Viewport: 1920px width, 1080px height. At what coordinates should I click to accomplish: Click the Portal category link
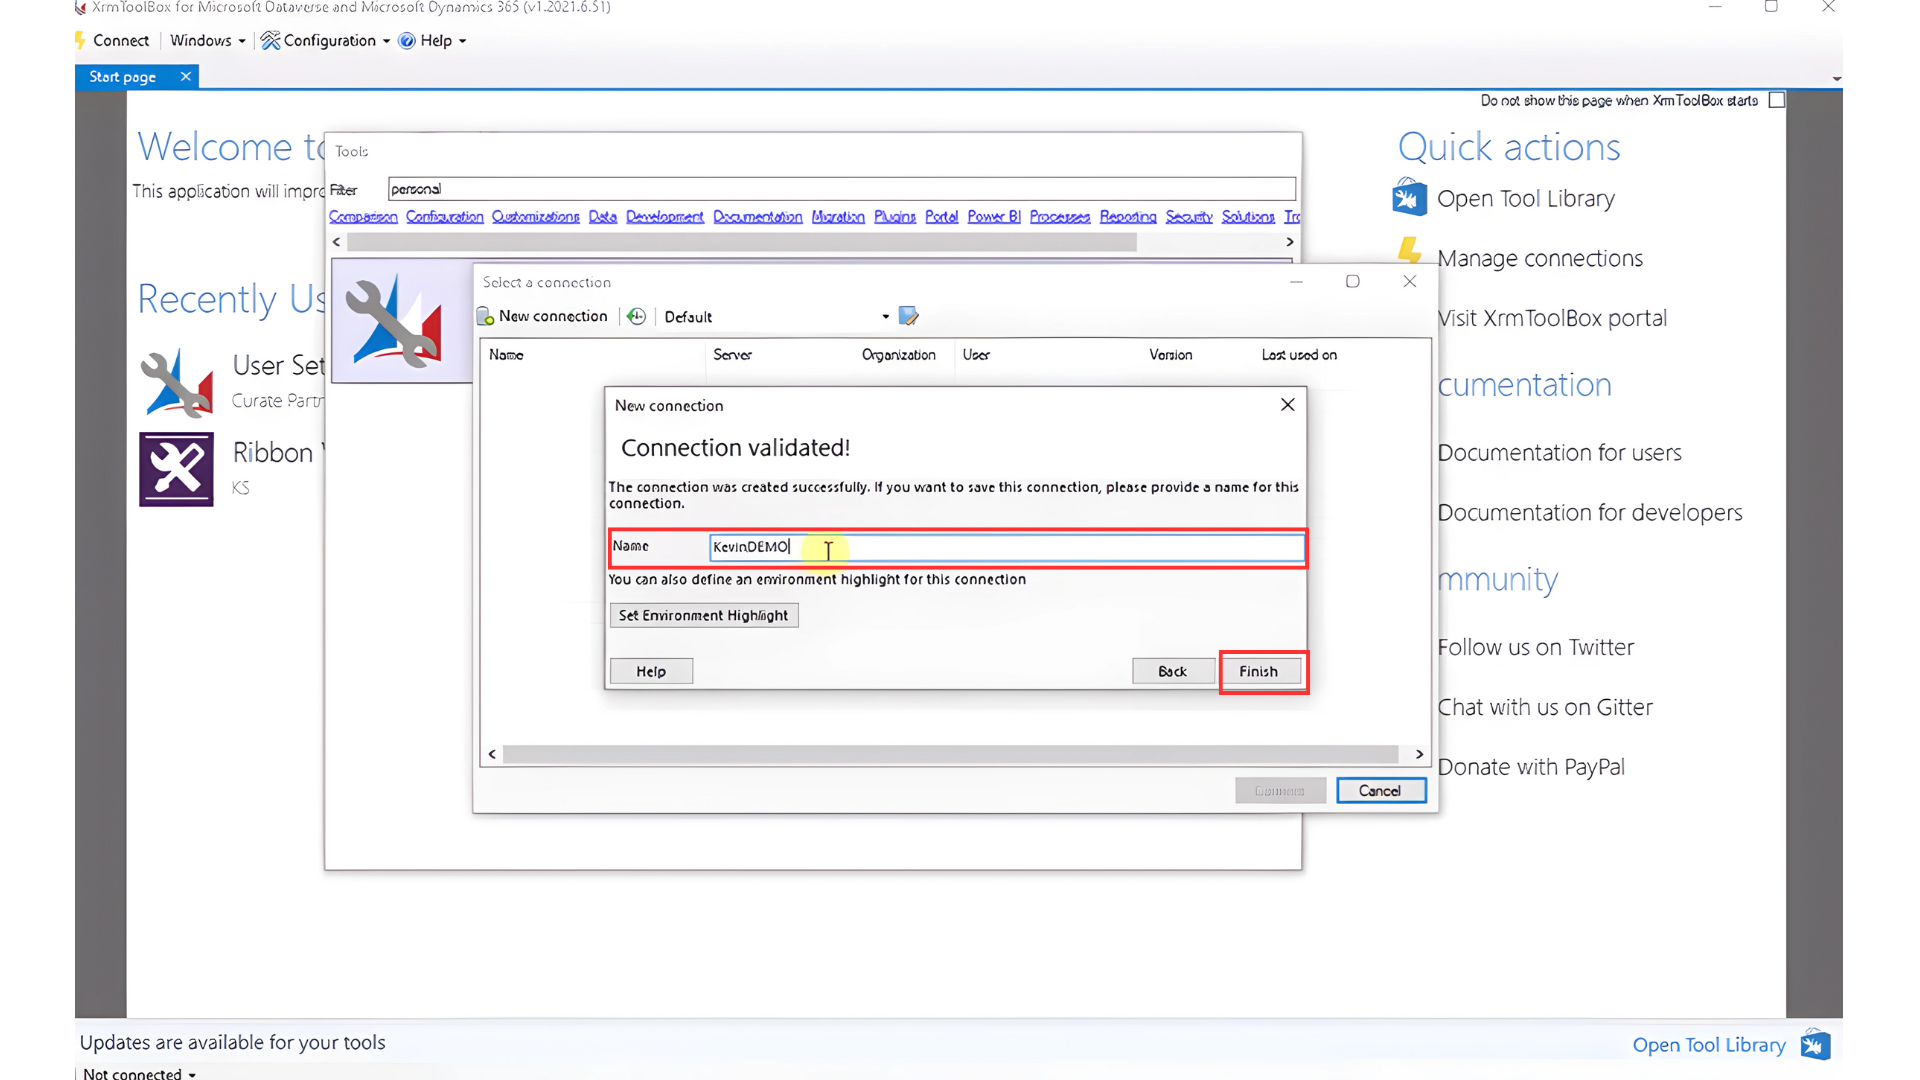(941, 217)
